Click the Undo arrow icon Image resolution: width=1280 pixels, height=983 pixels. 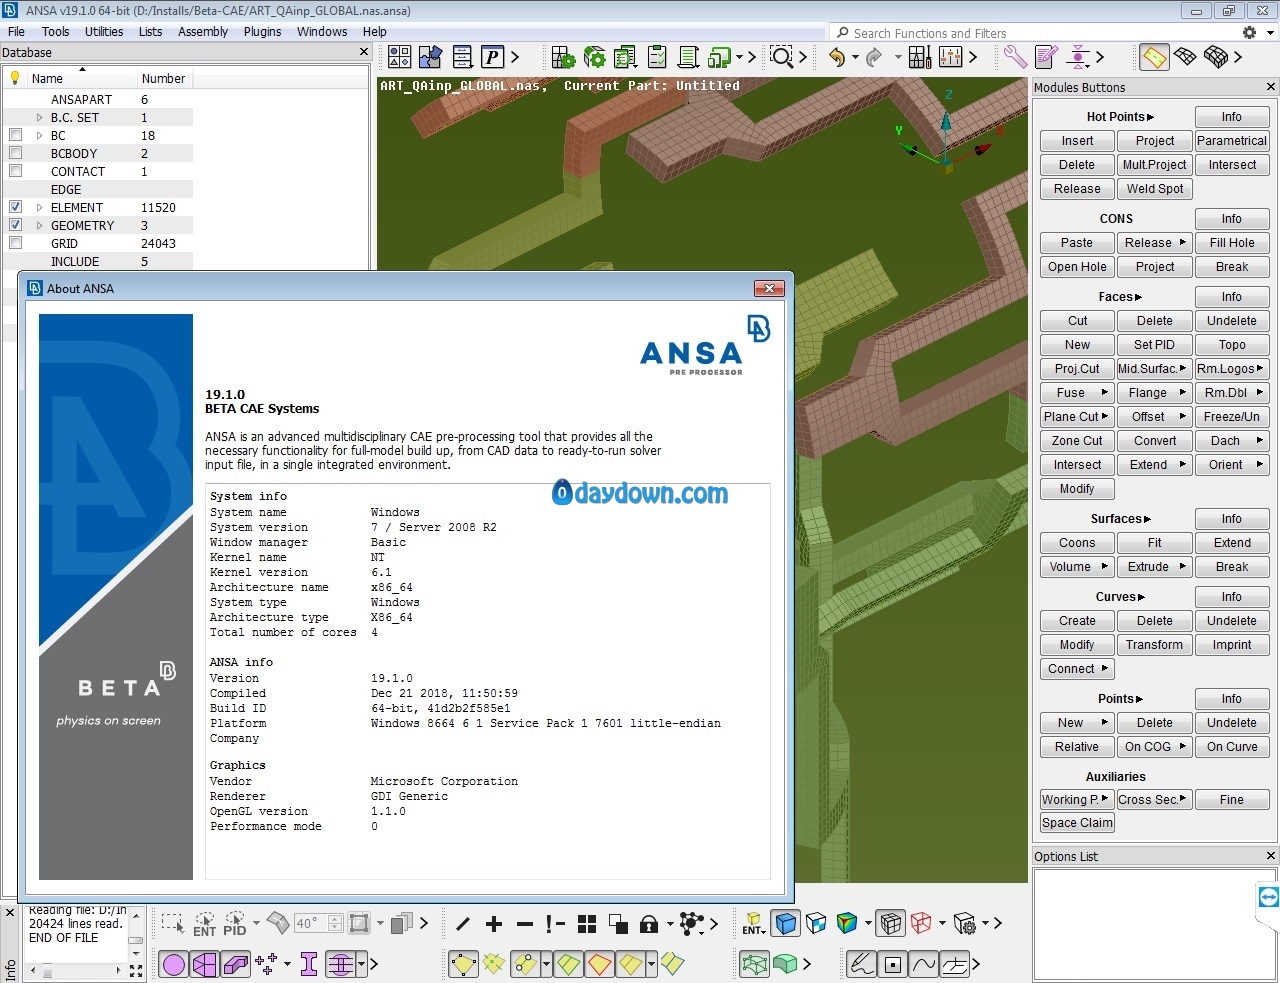pos(837,57)
